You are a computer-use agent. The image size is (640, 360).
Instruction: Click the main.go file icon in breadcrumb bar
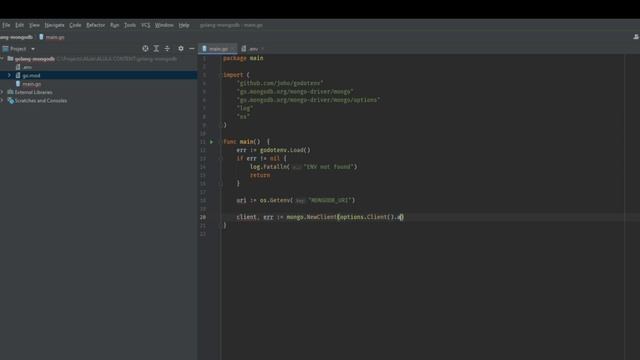point(41,37)
